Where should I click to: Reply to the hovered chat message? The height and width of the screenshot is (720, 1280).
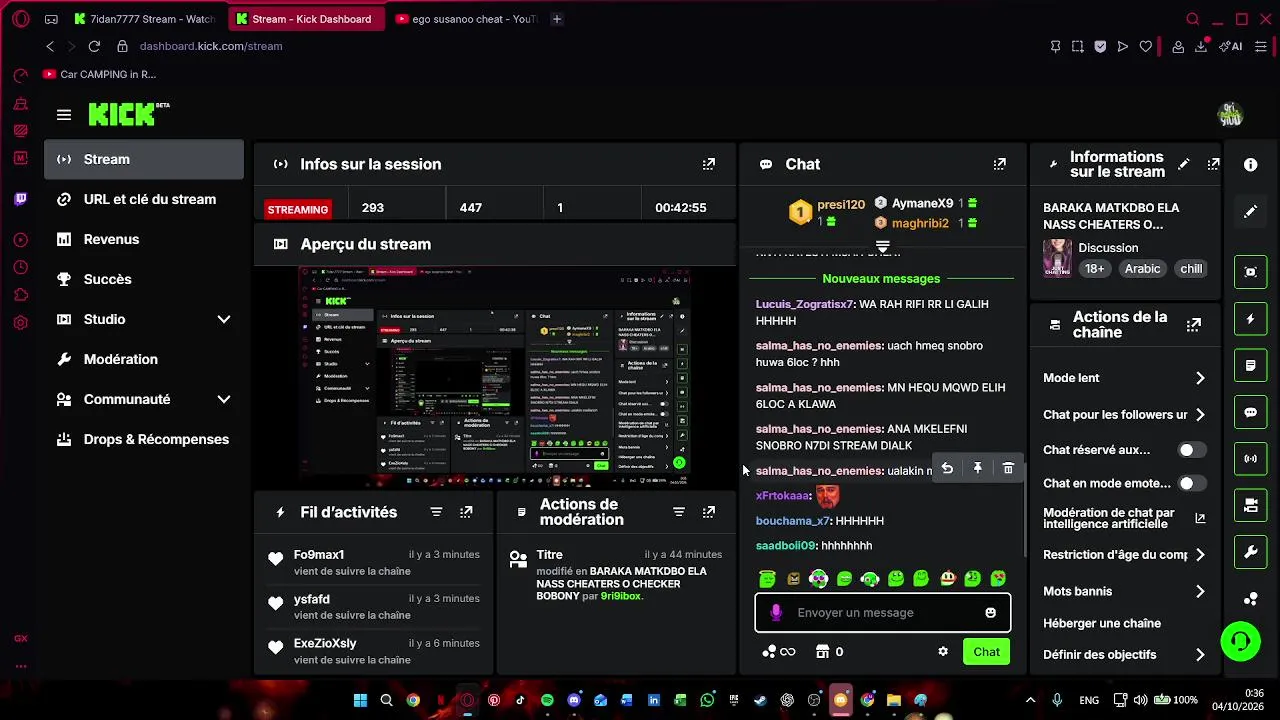(x=947, y=468)
